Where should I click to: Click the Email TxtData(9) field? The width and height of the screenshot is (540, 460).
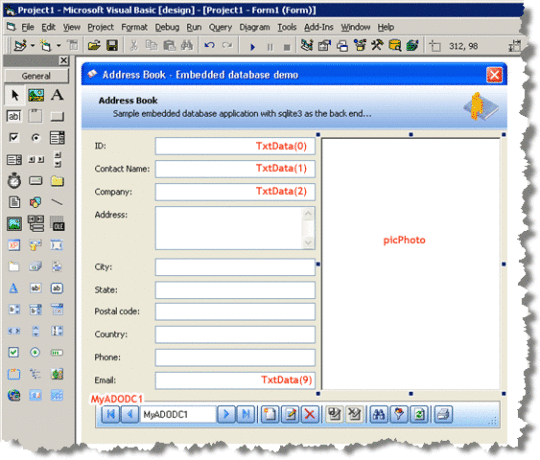tap(235, 380)
